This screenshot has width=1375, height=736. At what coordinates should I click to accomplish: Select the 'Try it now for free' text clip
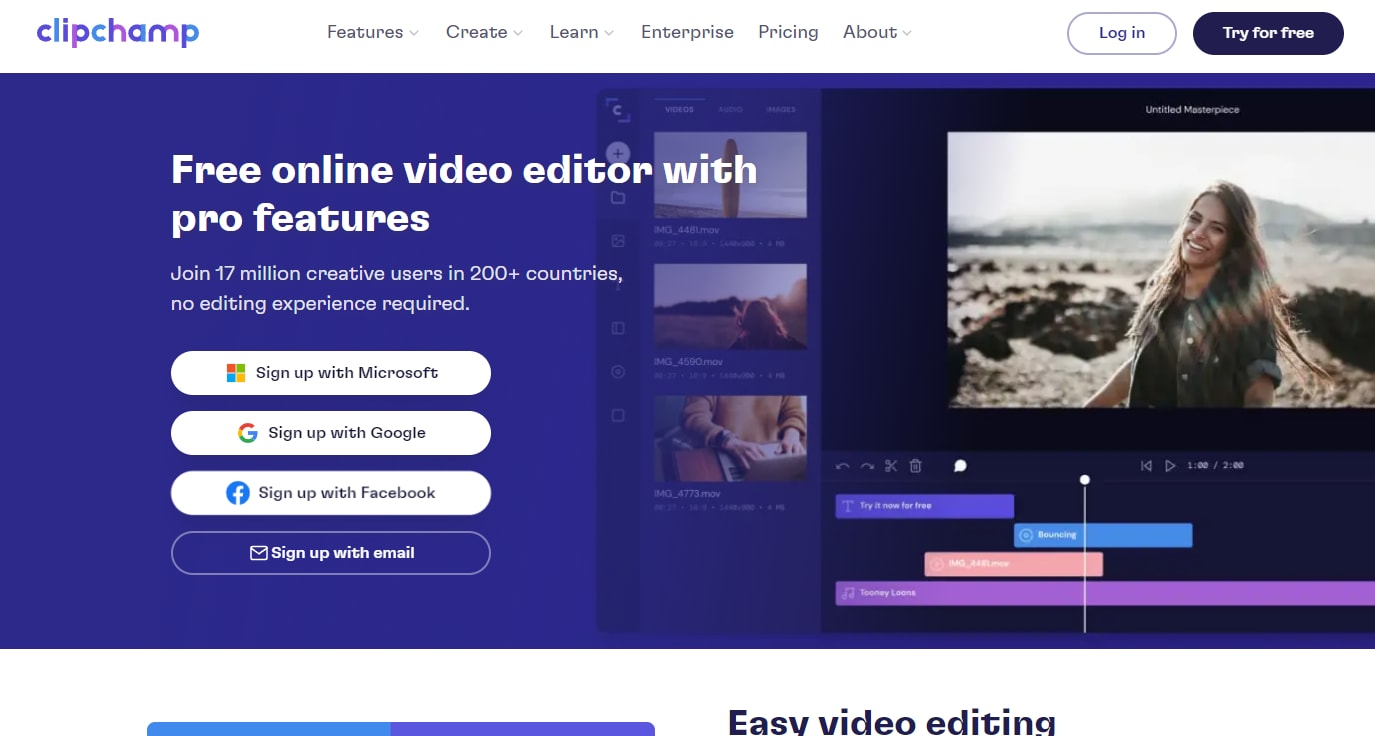[x=924, y=506]
